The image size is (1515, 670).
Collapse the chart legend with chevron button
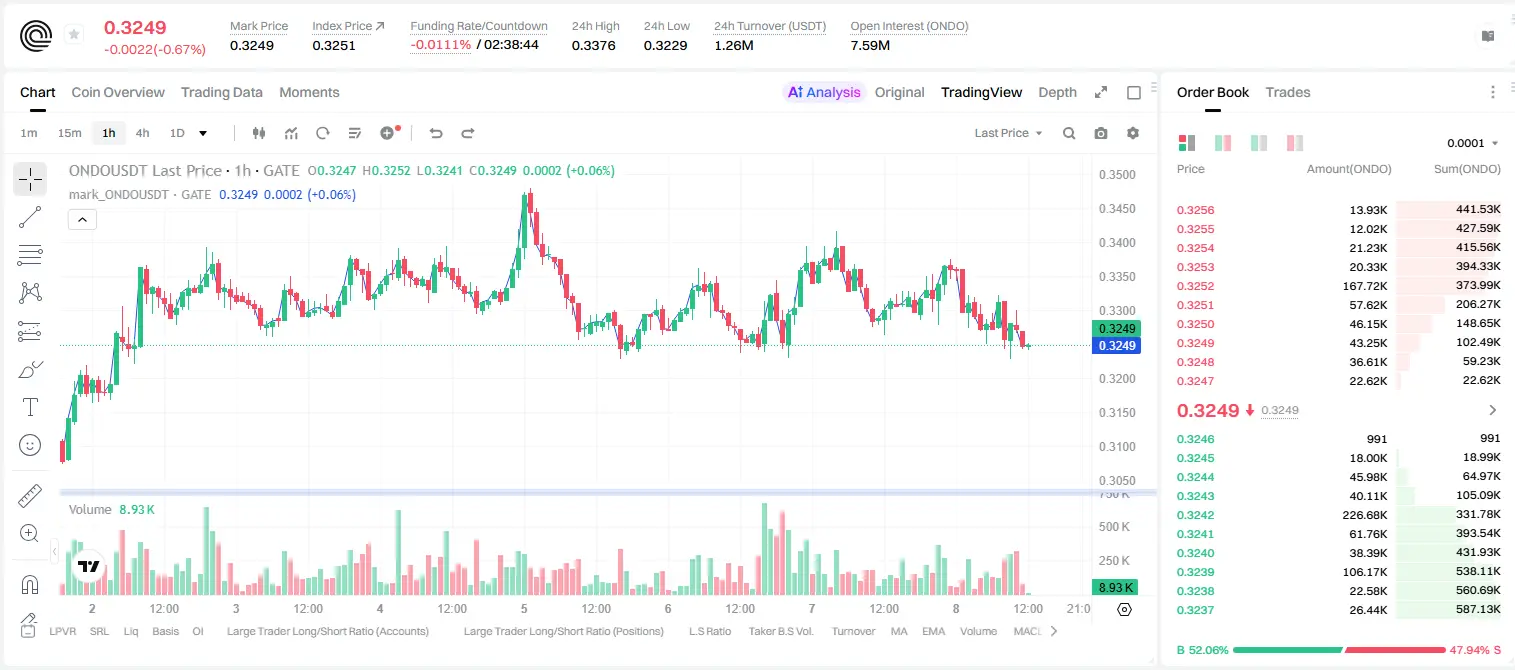(82, 220)
